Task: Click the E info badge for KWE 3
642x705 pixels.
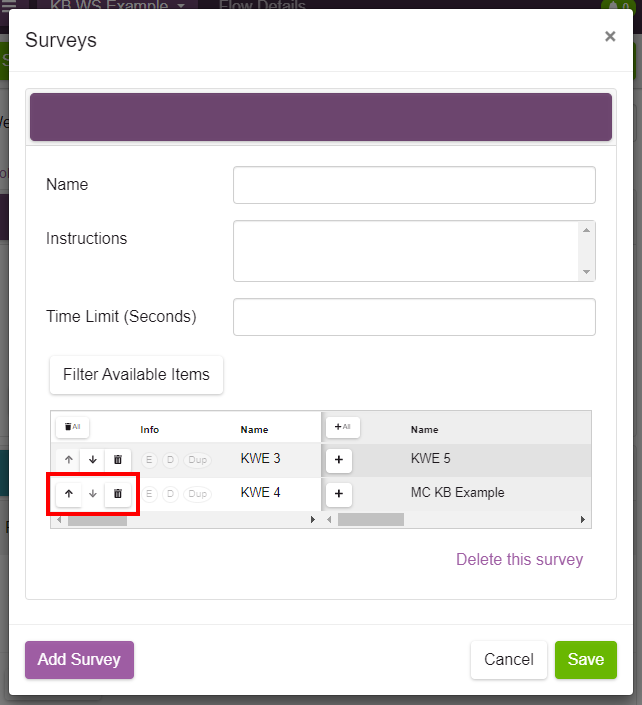Action: click(149, 460)
